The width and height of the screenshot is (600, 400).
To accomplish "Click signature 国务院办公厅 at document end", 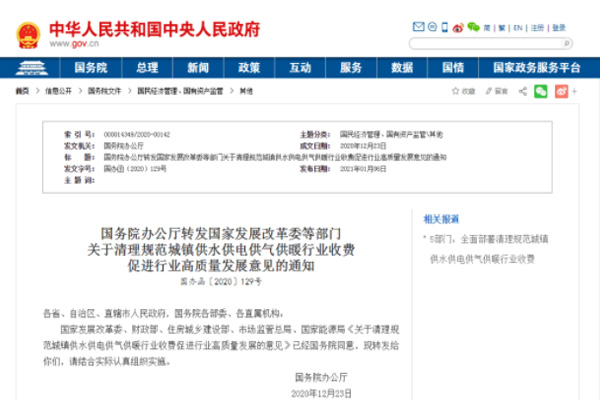I will pos(321,377).
